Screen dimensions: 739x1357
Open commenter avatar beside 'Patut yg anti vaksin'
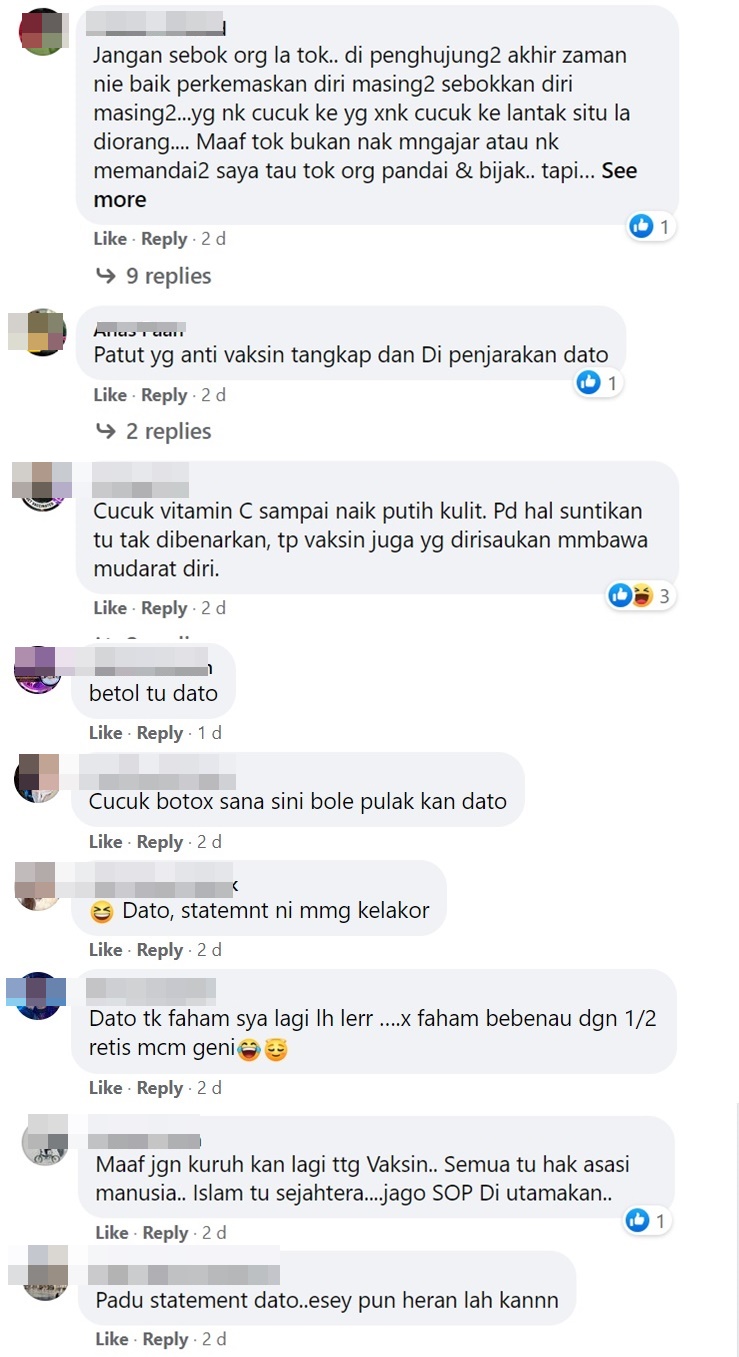pyautogui.click(x=43, y=332)
